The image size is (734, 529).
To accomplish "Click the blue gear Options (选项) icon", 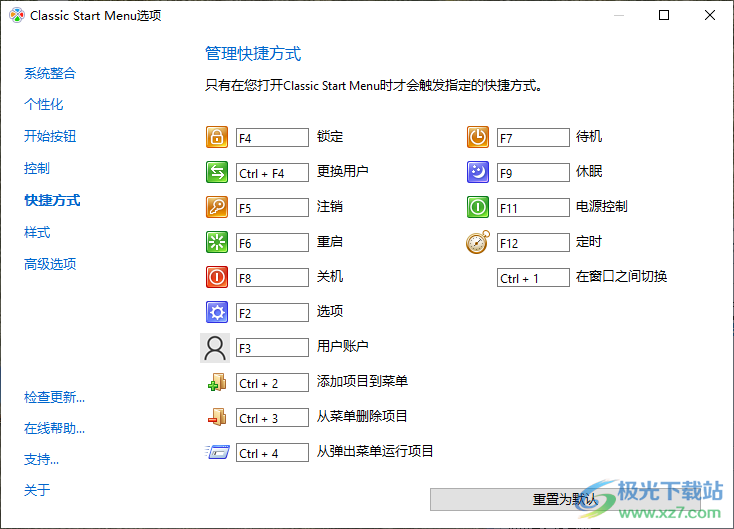I will click(x=217, y=312).
